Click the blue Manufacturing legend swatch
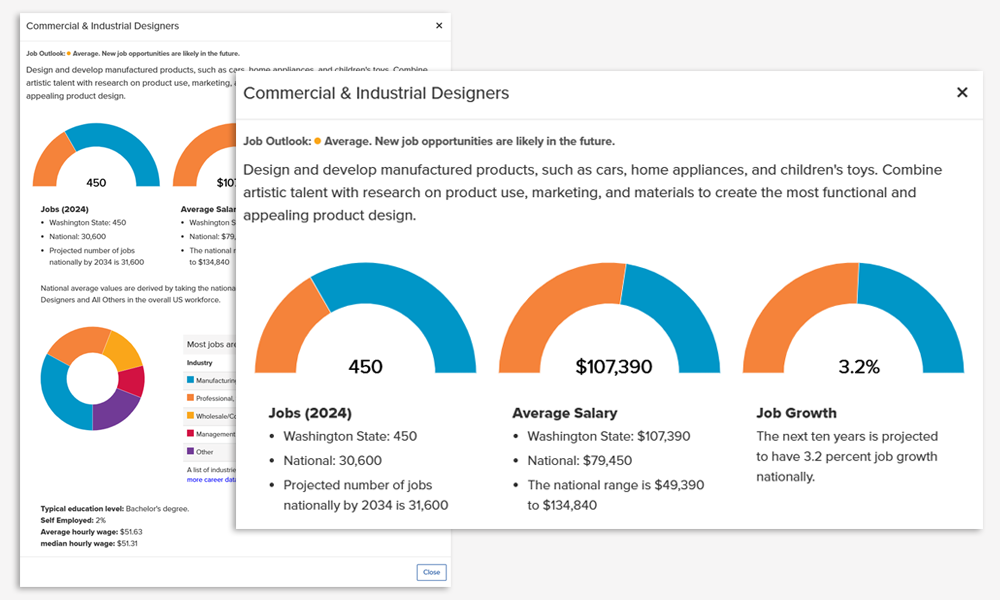This screenshot has height=600, width=1000. click(191, 380)
